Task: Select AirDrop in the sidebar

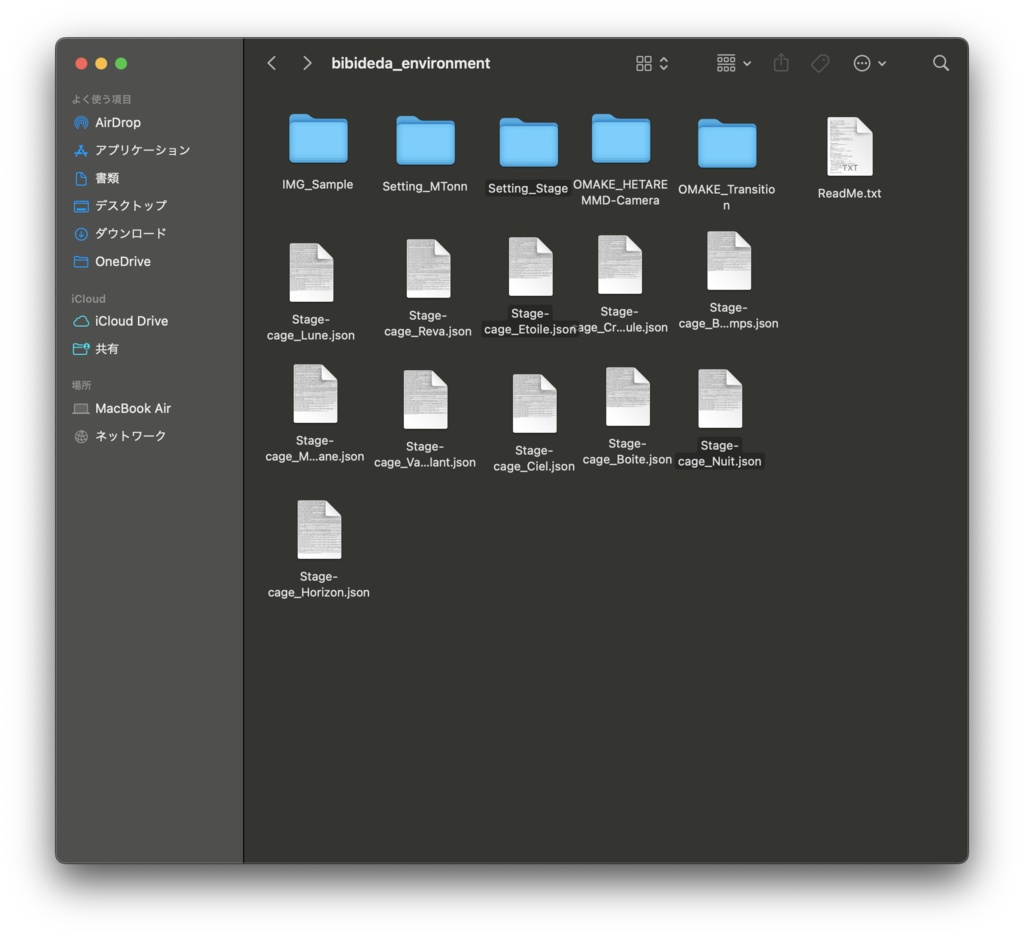Action: (118, 123)
